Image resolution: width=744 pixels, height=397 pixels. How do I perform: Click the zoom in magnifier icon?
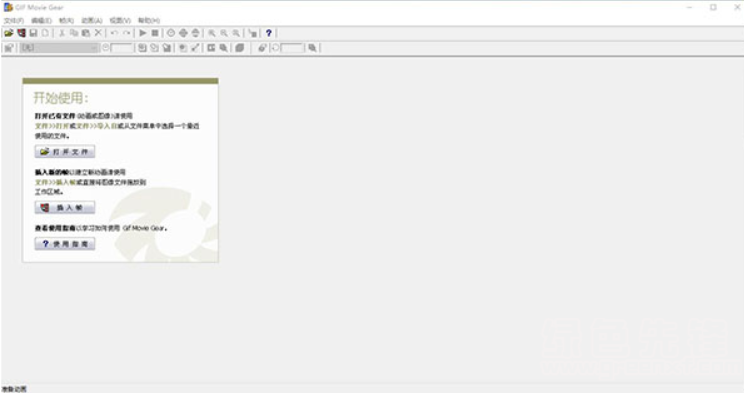(212, 33)
